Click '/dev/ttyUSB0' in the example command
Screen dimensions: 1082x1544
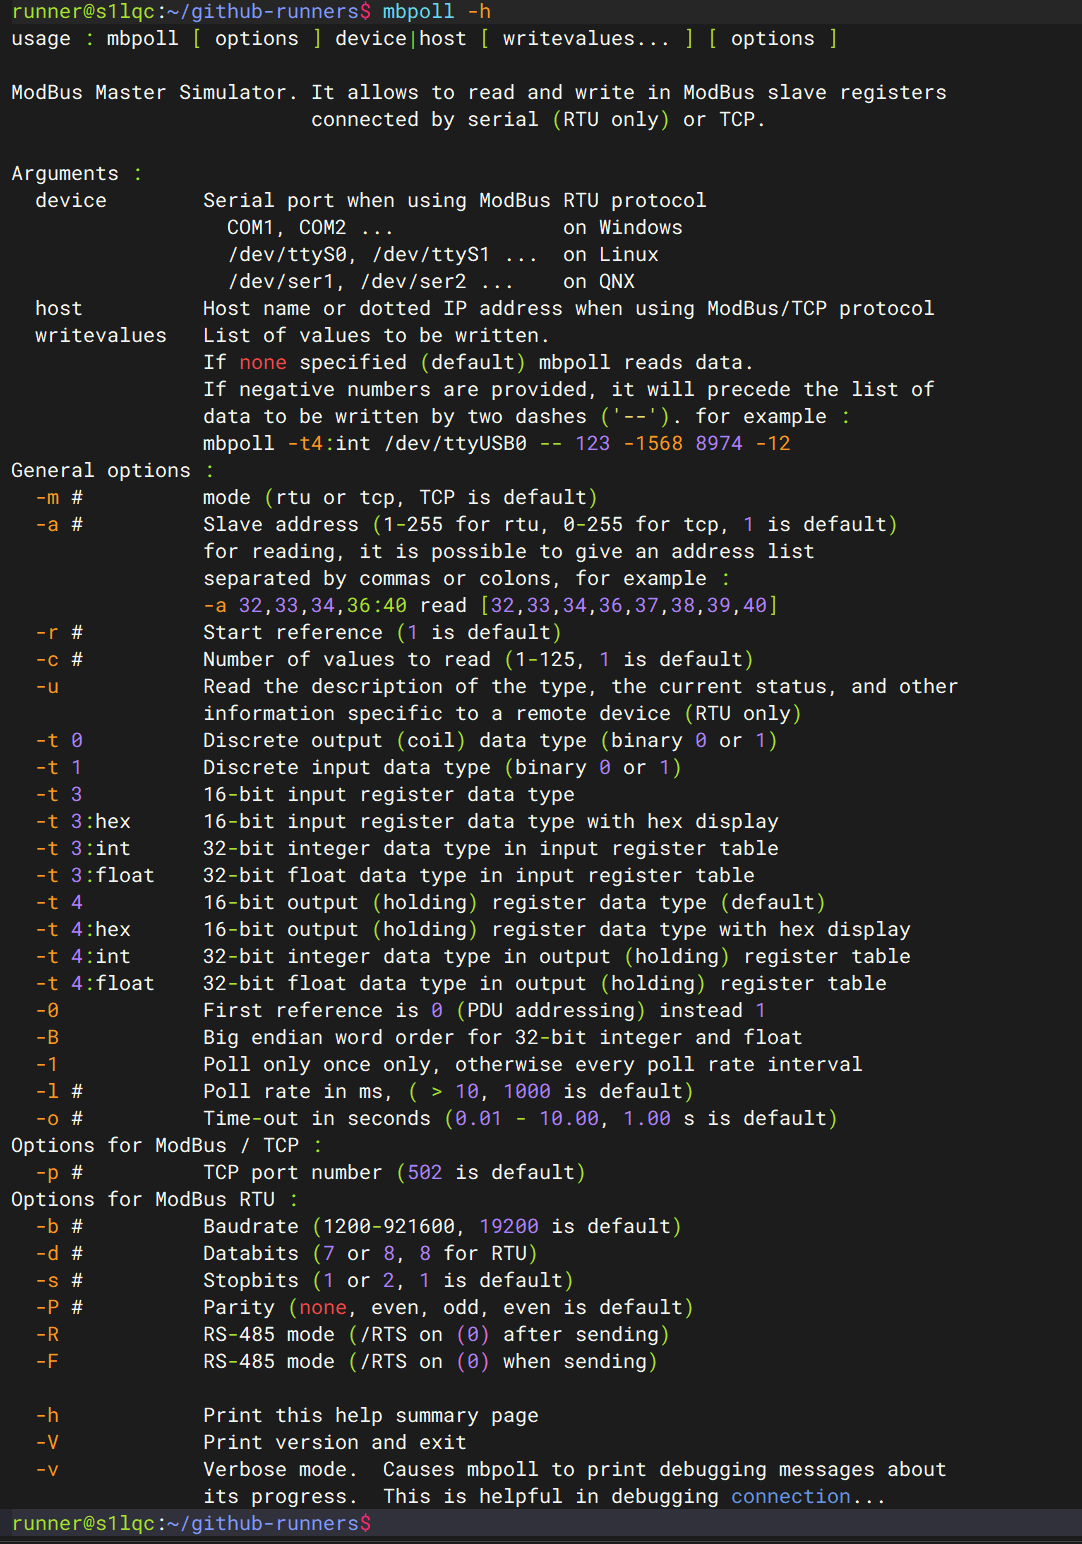(455, 443)
